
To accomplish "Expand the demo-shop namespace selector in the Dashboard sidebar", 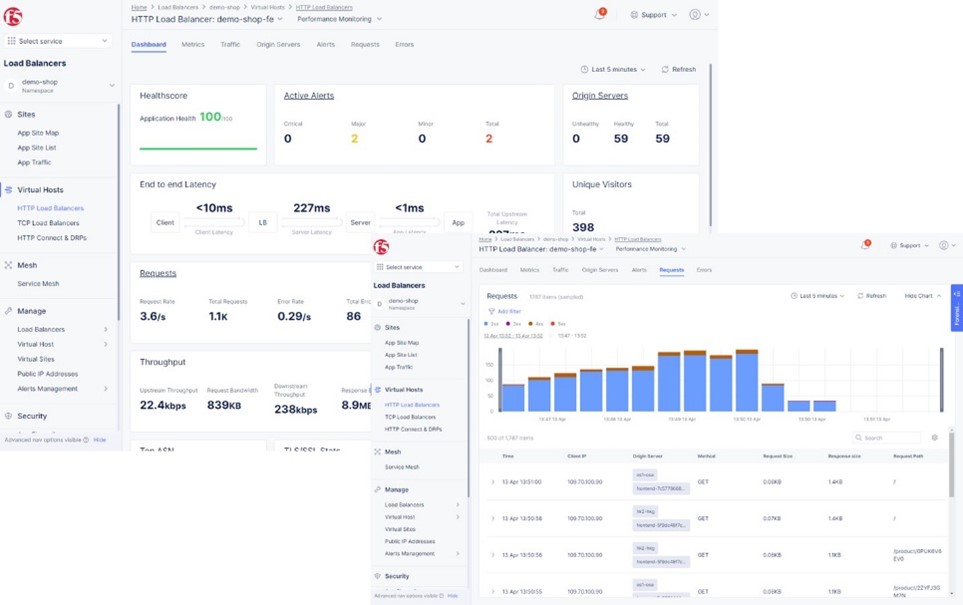I will 60,86.
